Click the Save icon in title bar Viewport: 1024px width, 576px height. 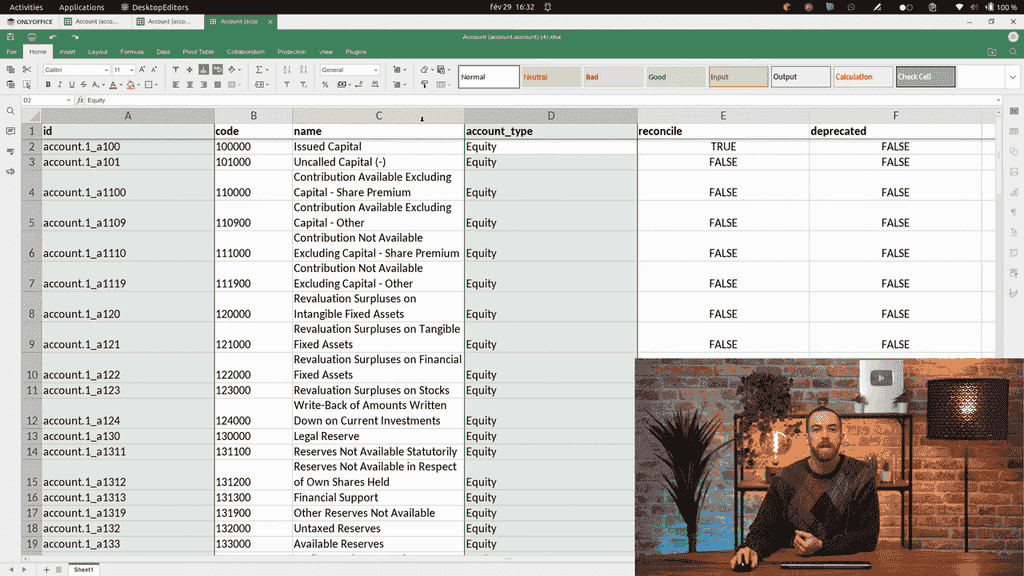coord(11,37)
